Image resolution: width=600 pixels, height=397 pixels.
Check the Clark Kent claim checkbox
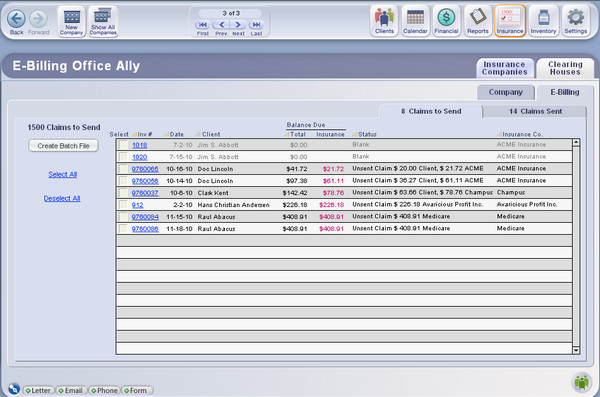click(x=123, y=193)
